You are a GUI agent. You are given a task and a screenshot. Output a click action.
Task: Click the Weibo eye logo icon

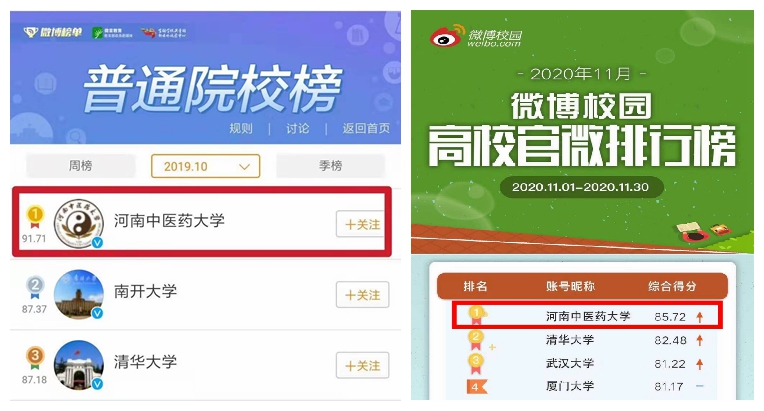(446, 36)
